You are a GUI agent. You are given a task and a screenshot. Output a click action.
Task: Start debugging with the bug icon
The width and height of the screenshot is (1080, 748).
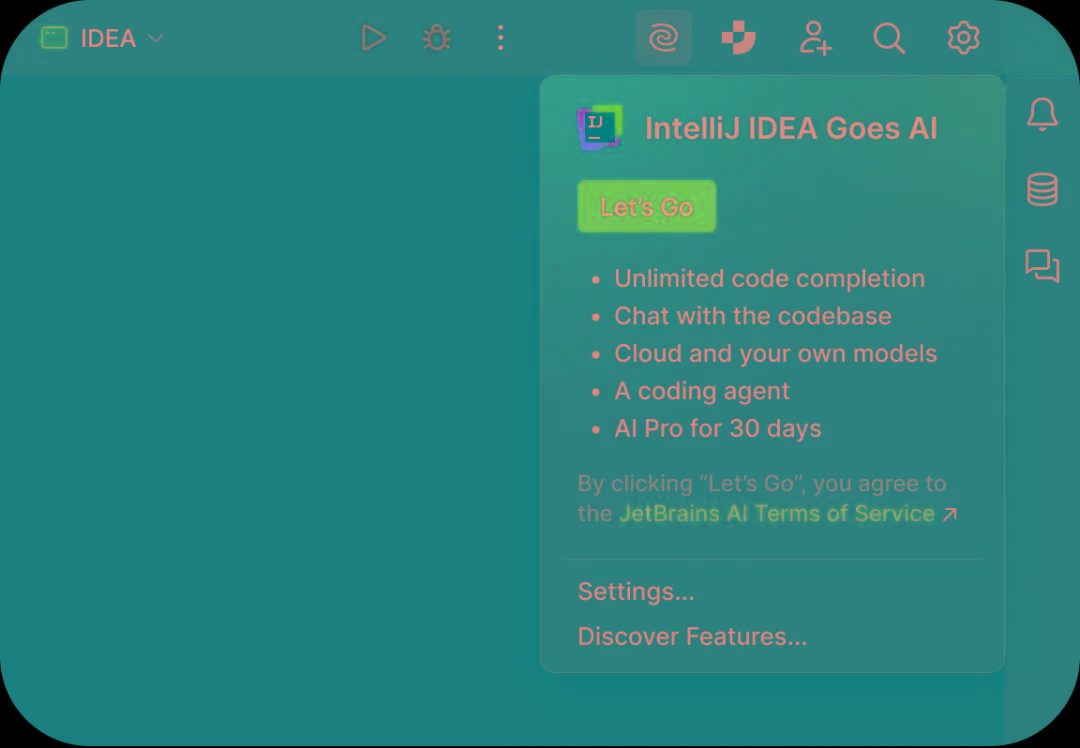[437, 39]
